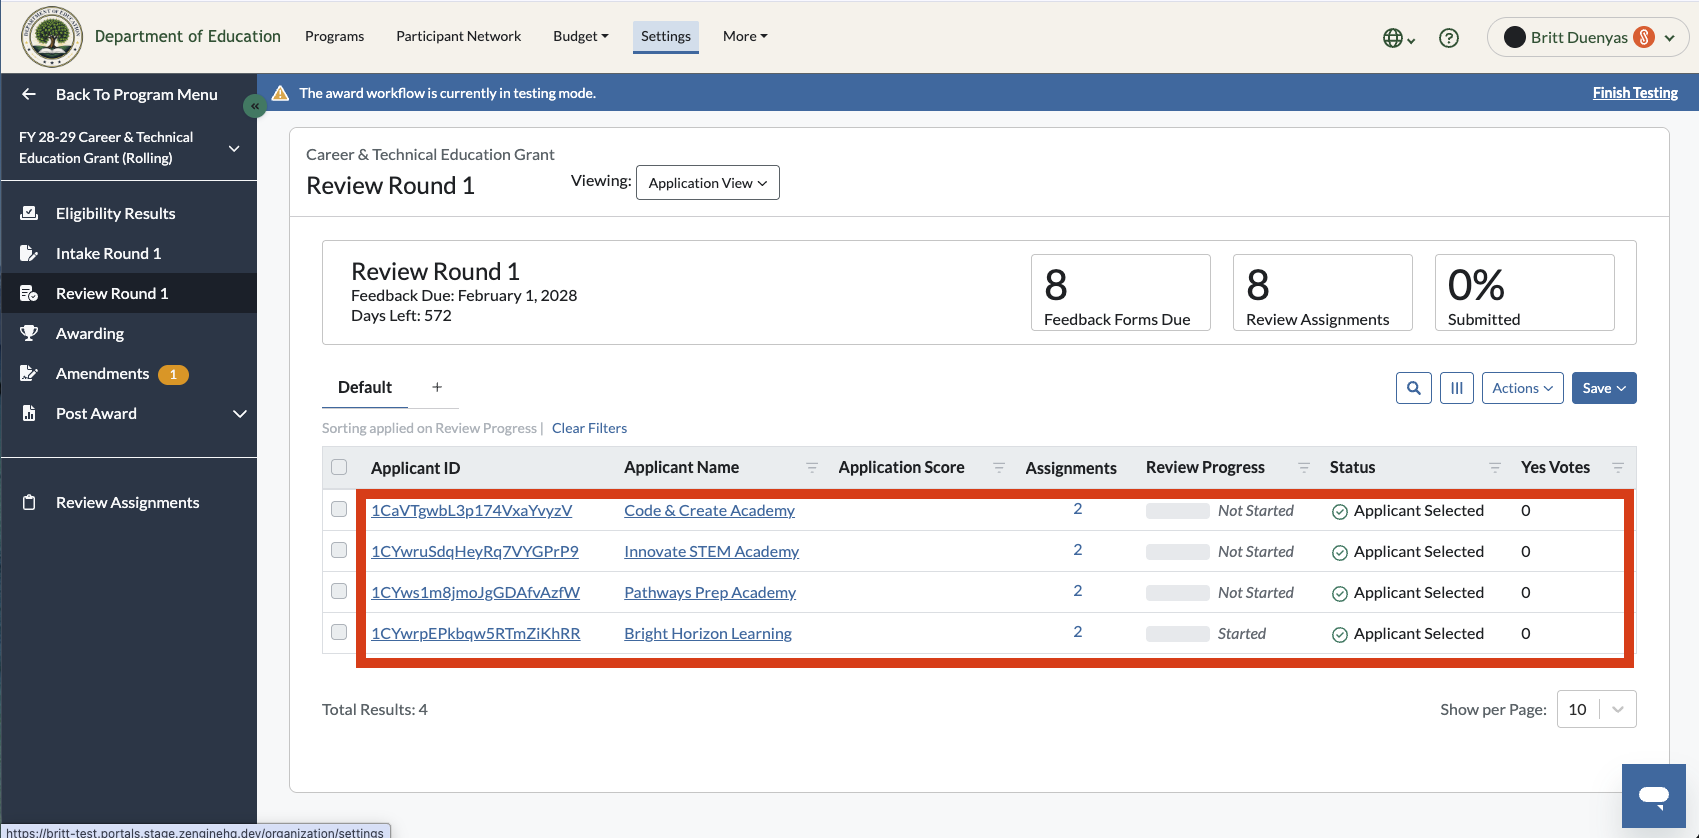Click the Applicant Name column filter icon
This screenshot has height=838, width=1699.
pos(812,467)
